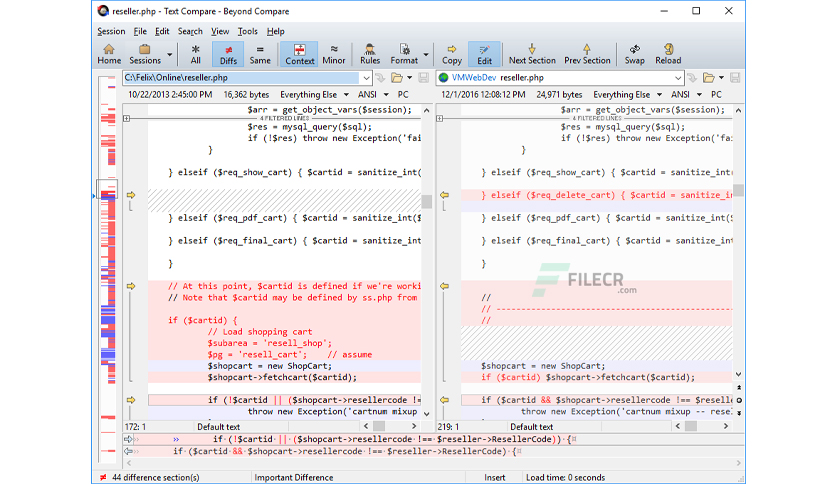Open Sessions toolbar button
The height and width of the screenshot is (484, 836).
(144, 54)
